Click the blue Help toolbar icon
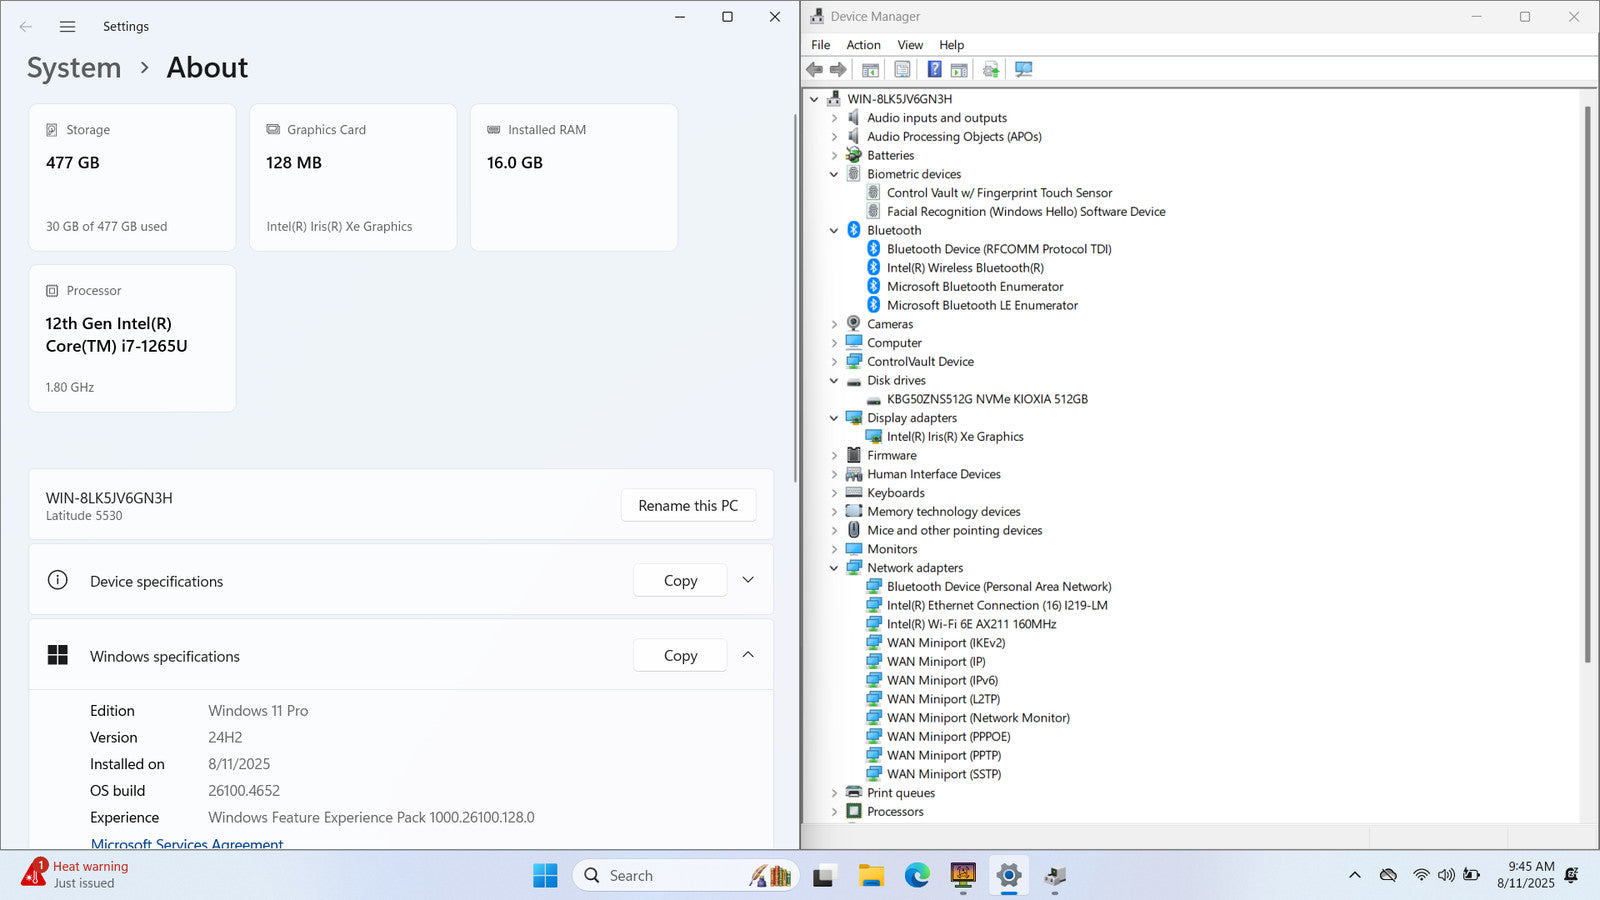 pos(934,70)
